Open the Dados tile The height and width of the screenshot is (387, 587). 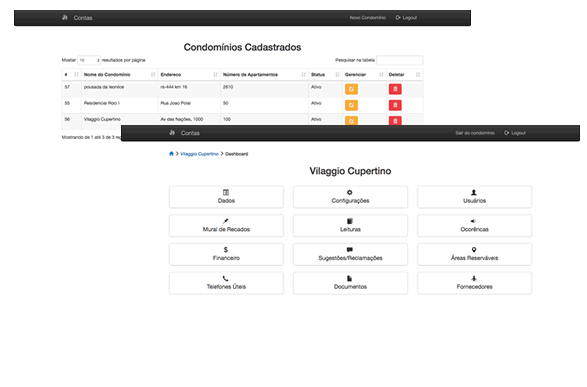(226, 197)
